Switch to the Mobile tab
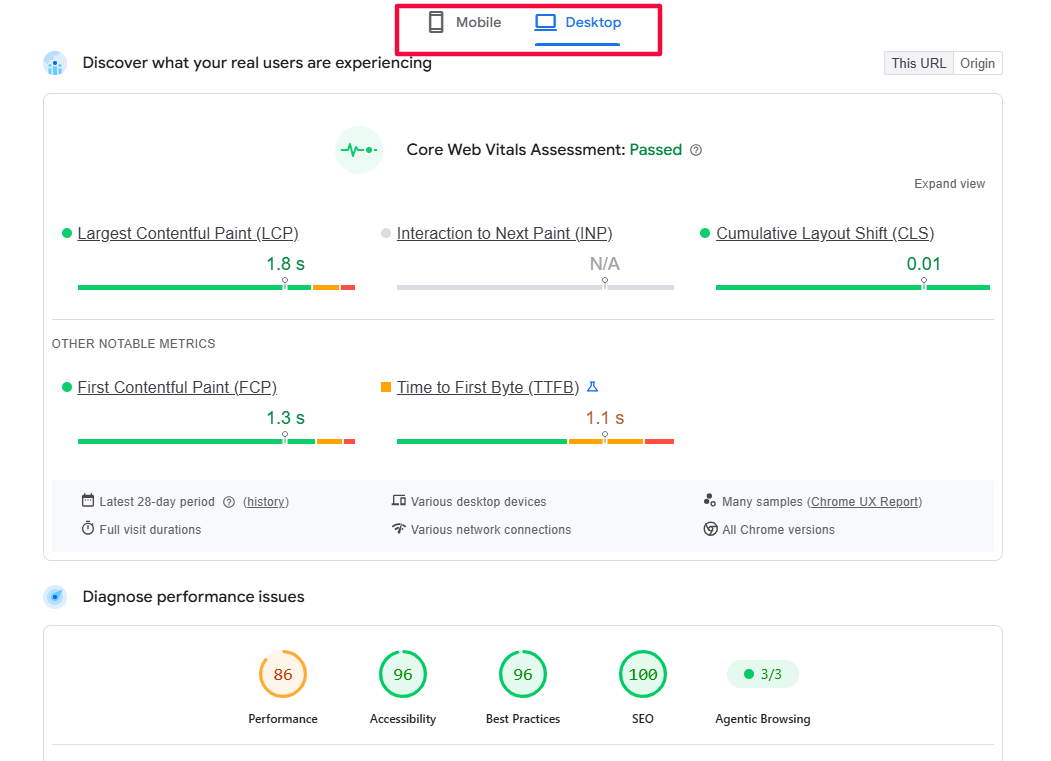The image size is (1051, 761). (465, 22)
